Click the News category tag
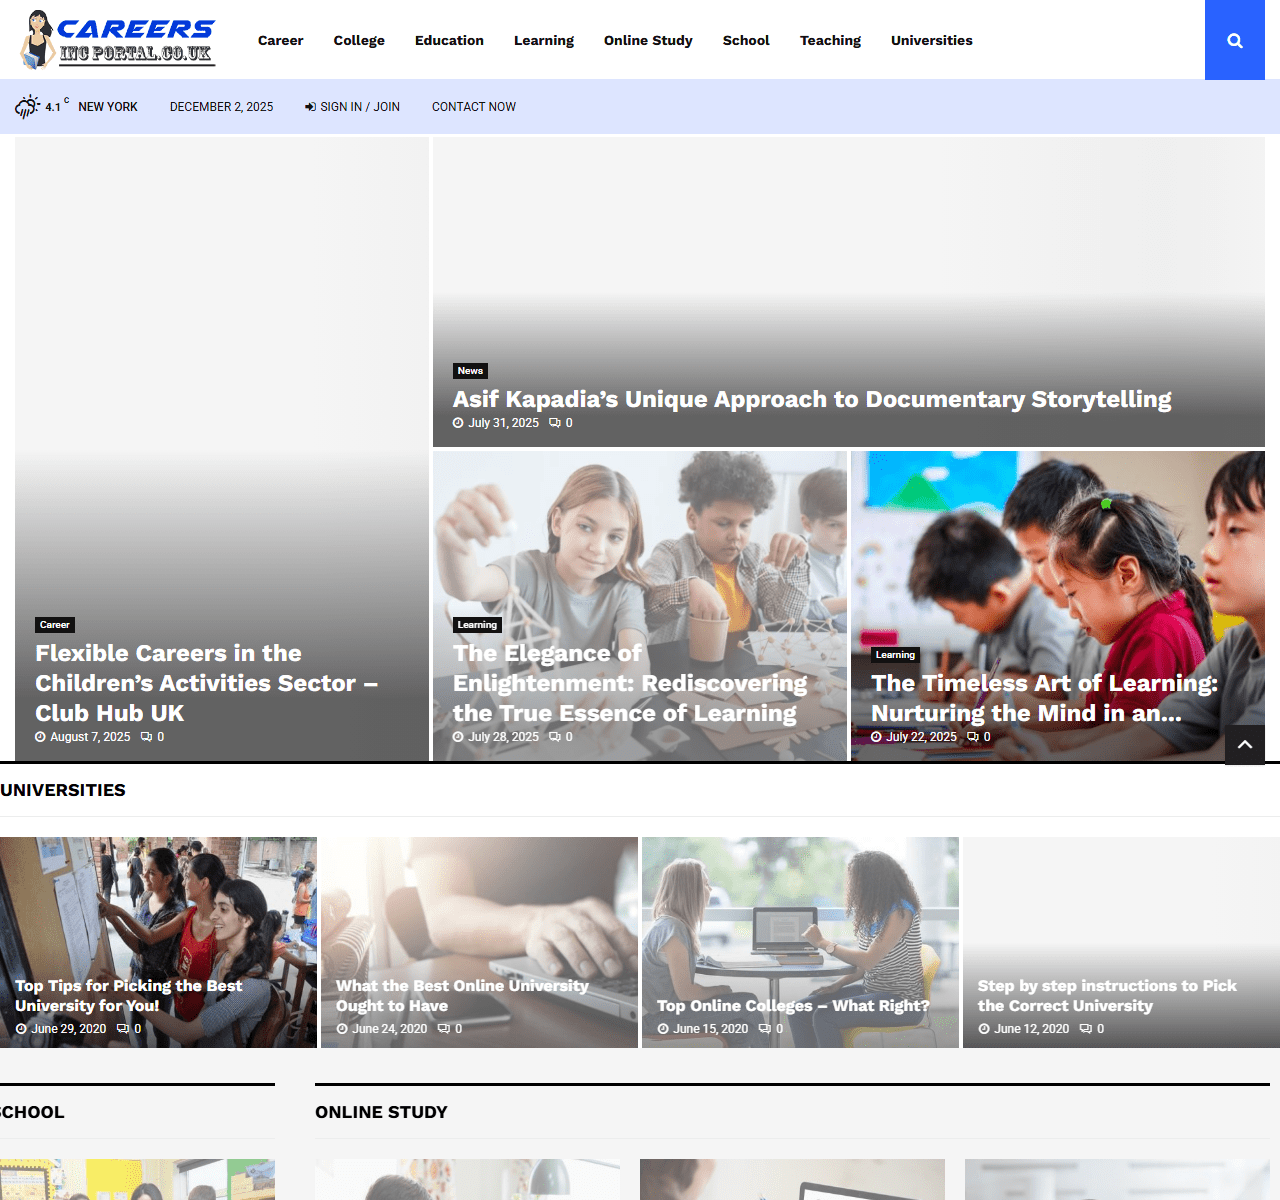The height and width of the screenshot is (1200, 1280). 470,371
